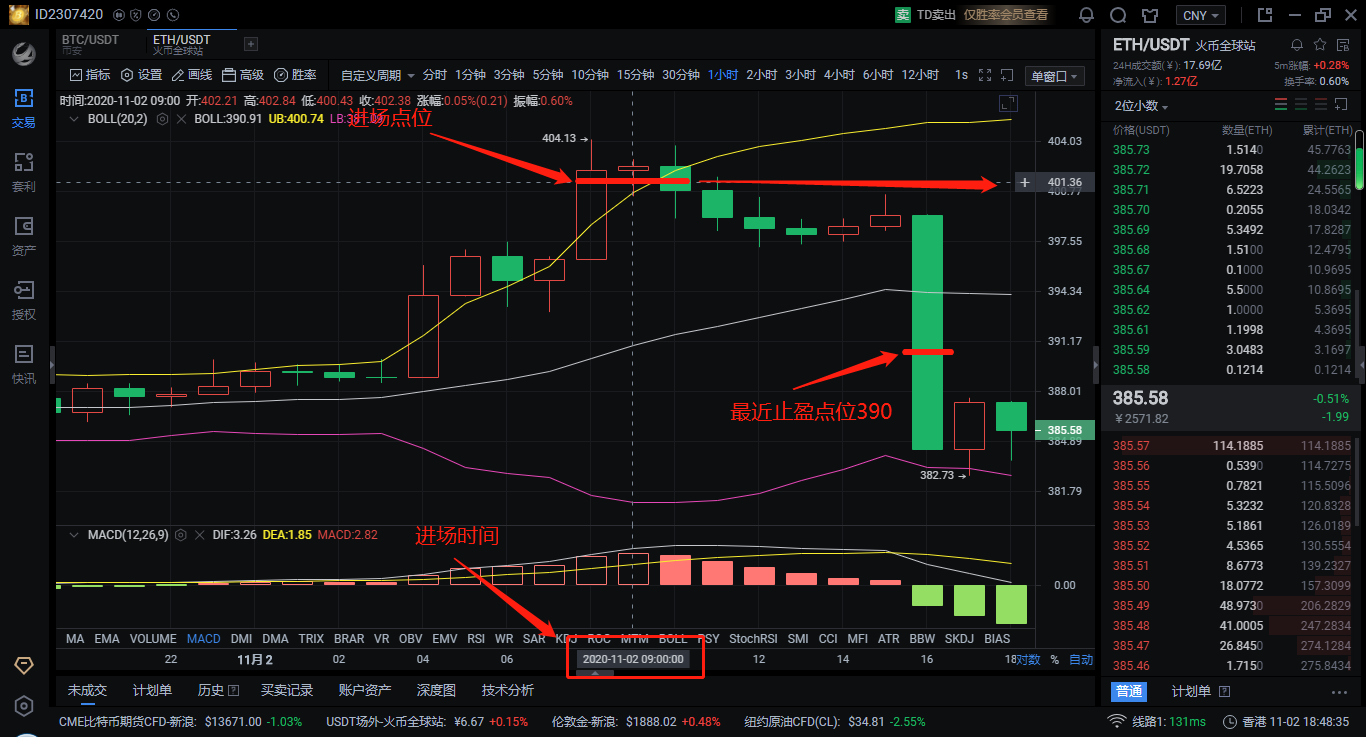Select MACD sub-indicator
The height and width of the screenshot is (737, 1366).
coord(204,638)
